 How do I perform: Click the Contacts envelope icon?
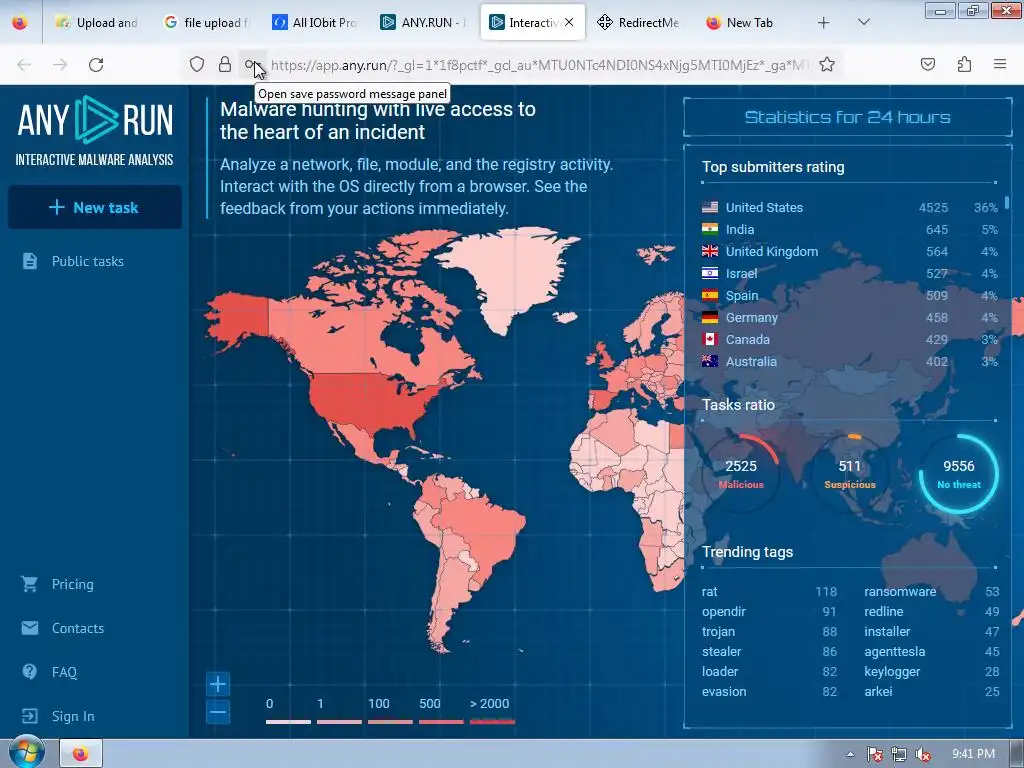click(29, 628)
